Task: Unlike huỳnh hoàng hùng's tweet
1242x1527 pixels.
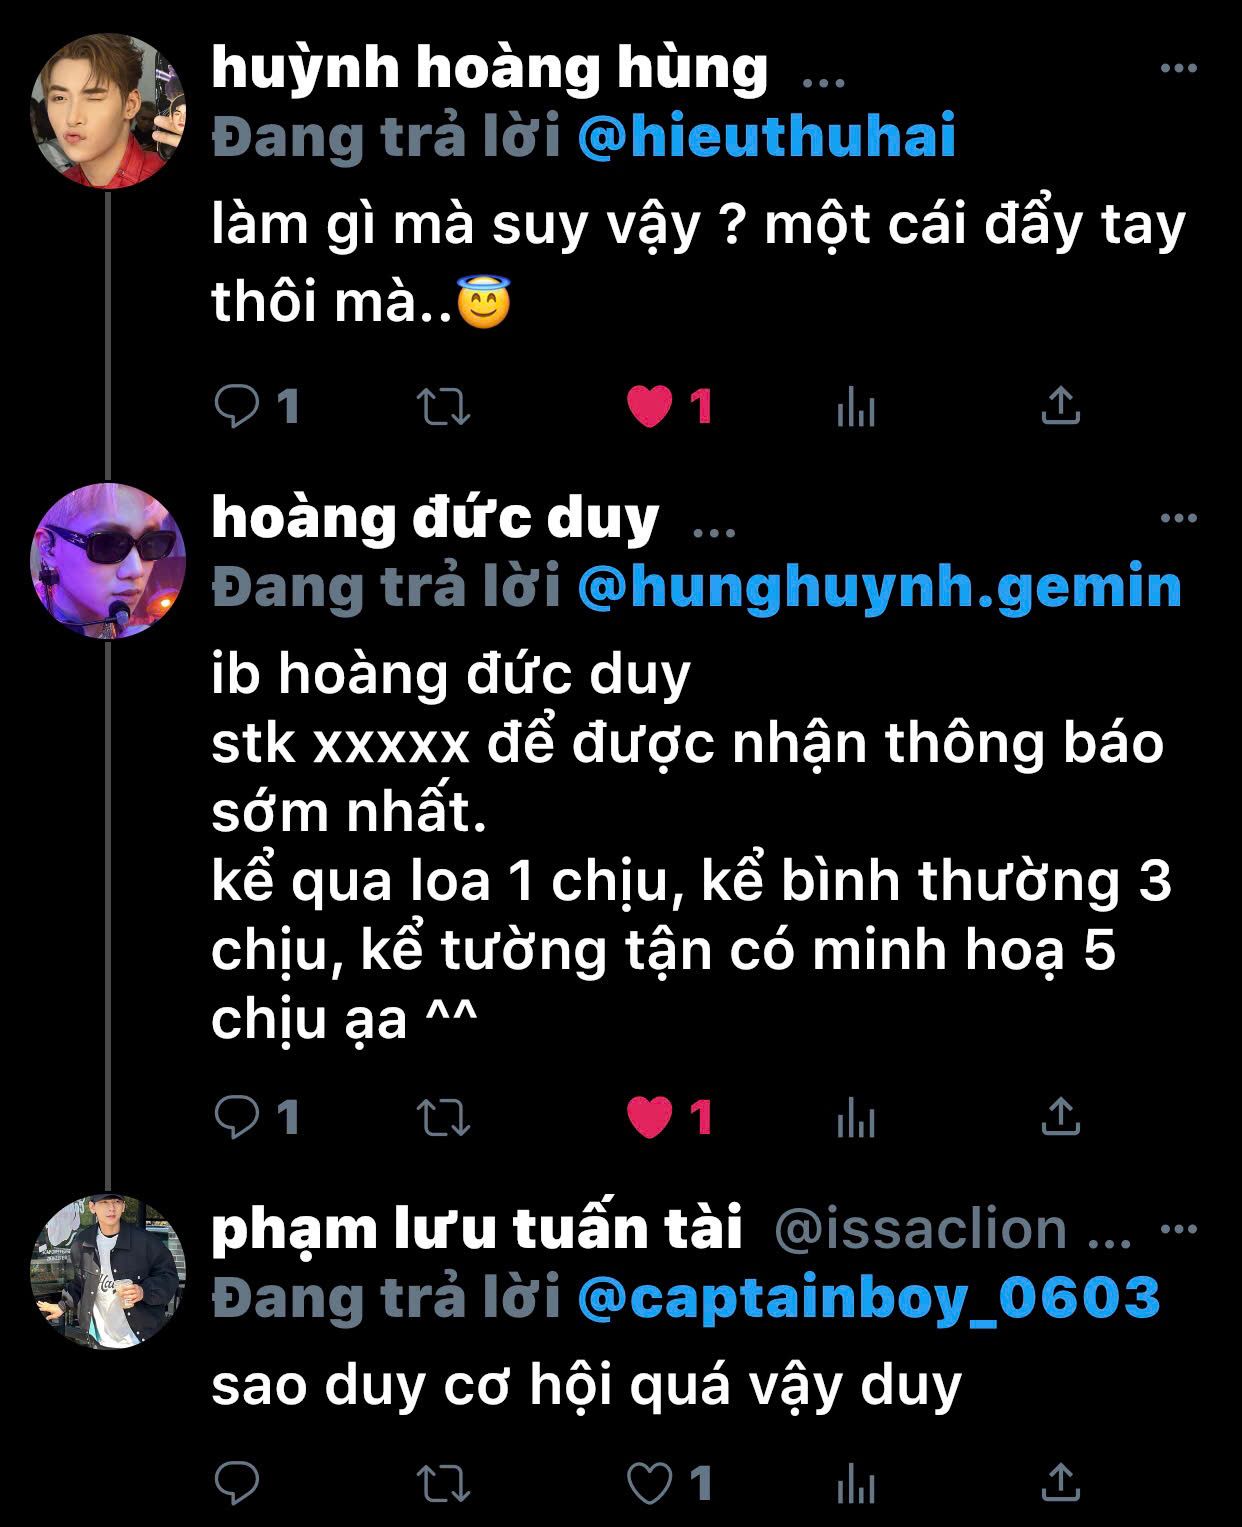Action: (x=650, y=407)
